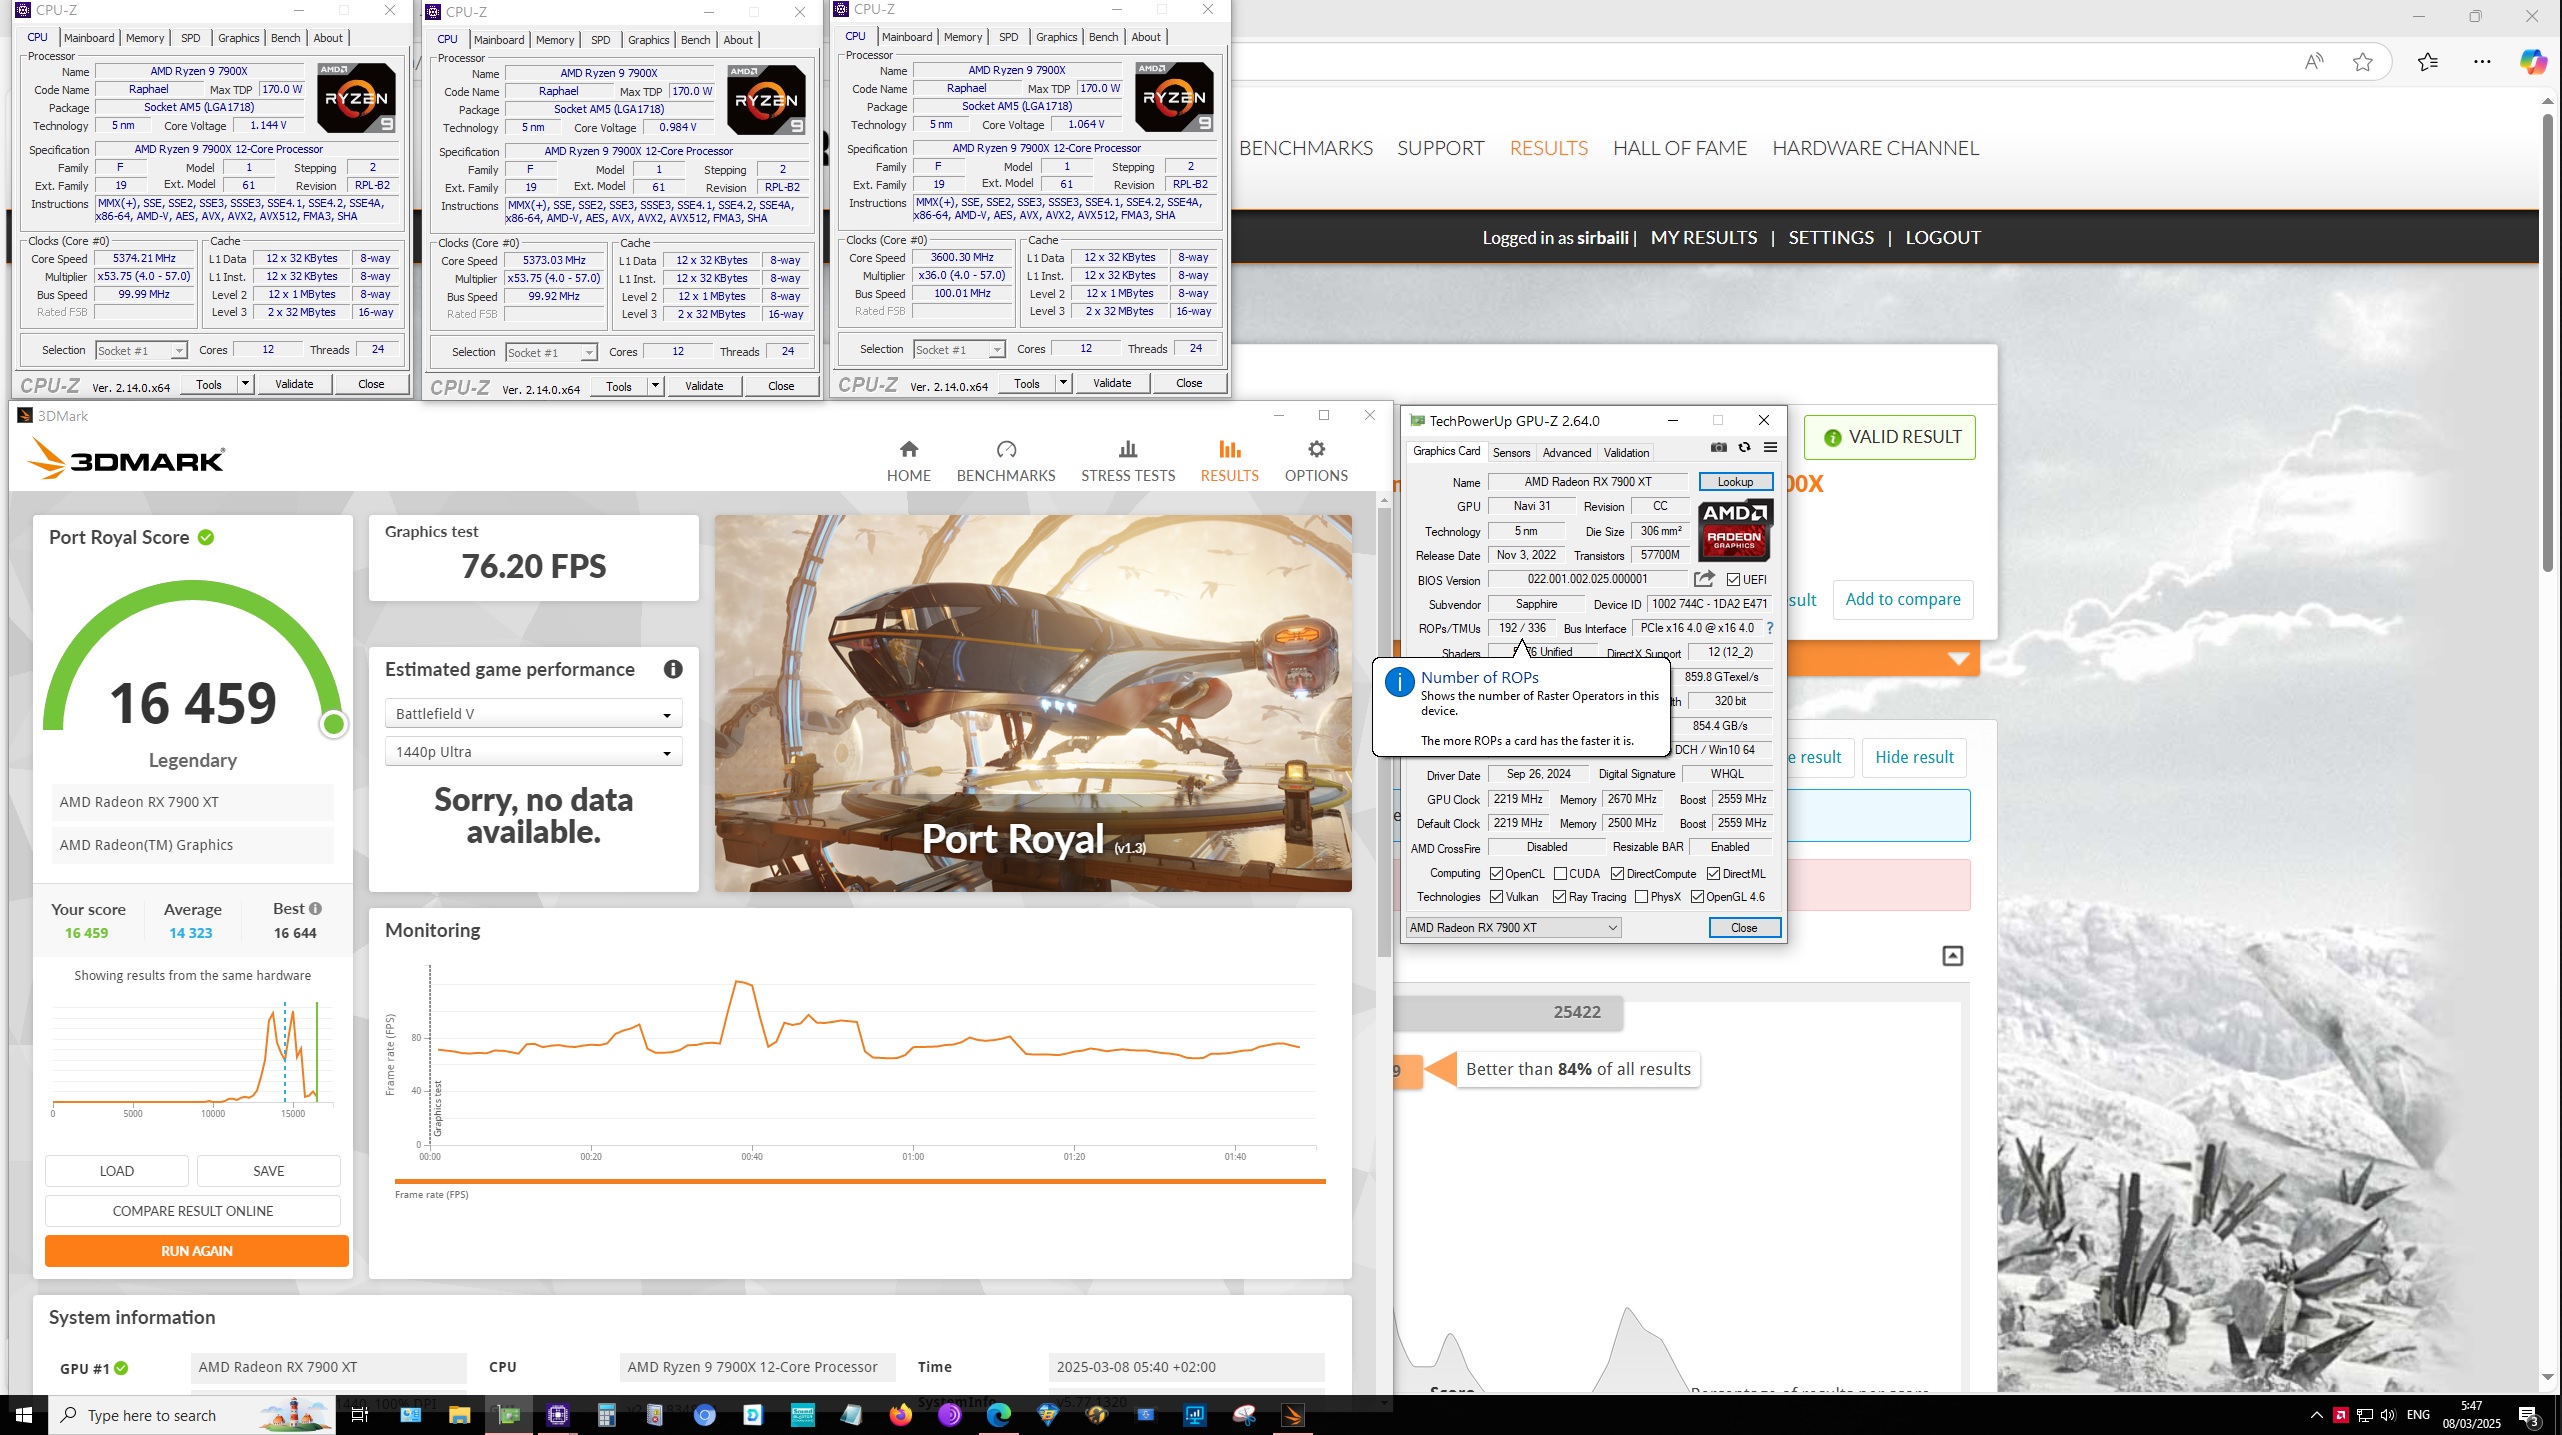2562x1435 pixels.
Task: Open Socket #1 dropdown in middle CPU-Z window
Action: [x=551, y=352]
